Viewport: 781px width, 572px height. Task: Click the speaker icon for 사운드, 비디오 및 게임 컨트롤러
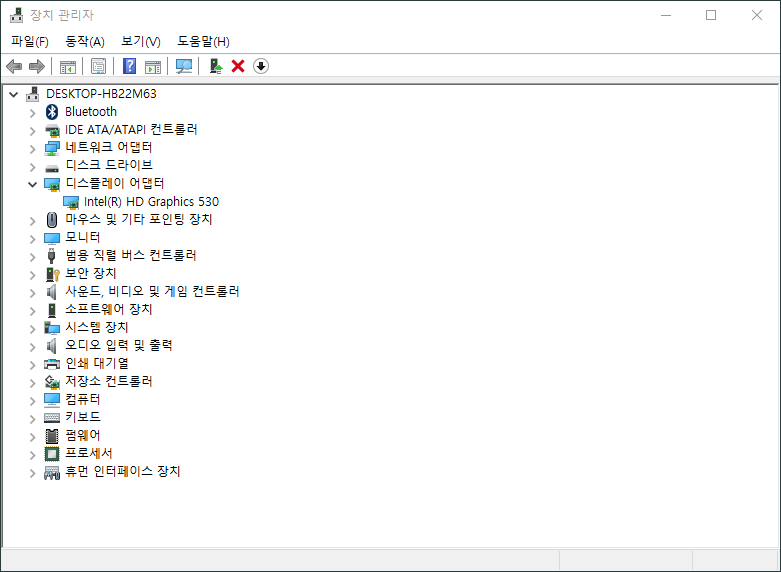click(51, 291)
